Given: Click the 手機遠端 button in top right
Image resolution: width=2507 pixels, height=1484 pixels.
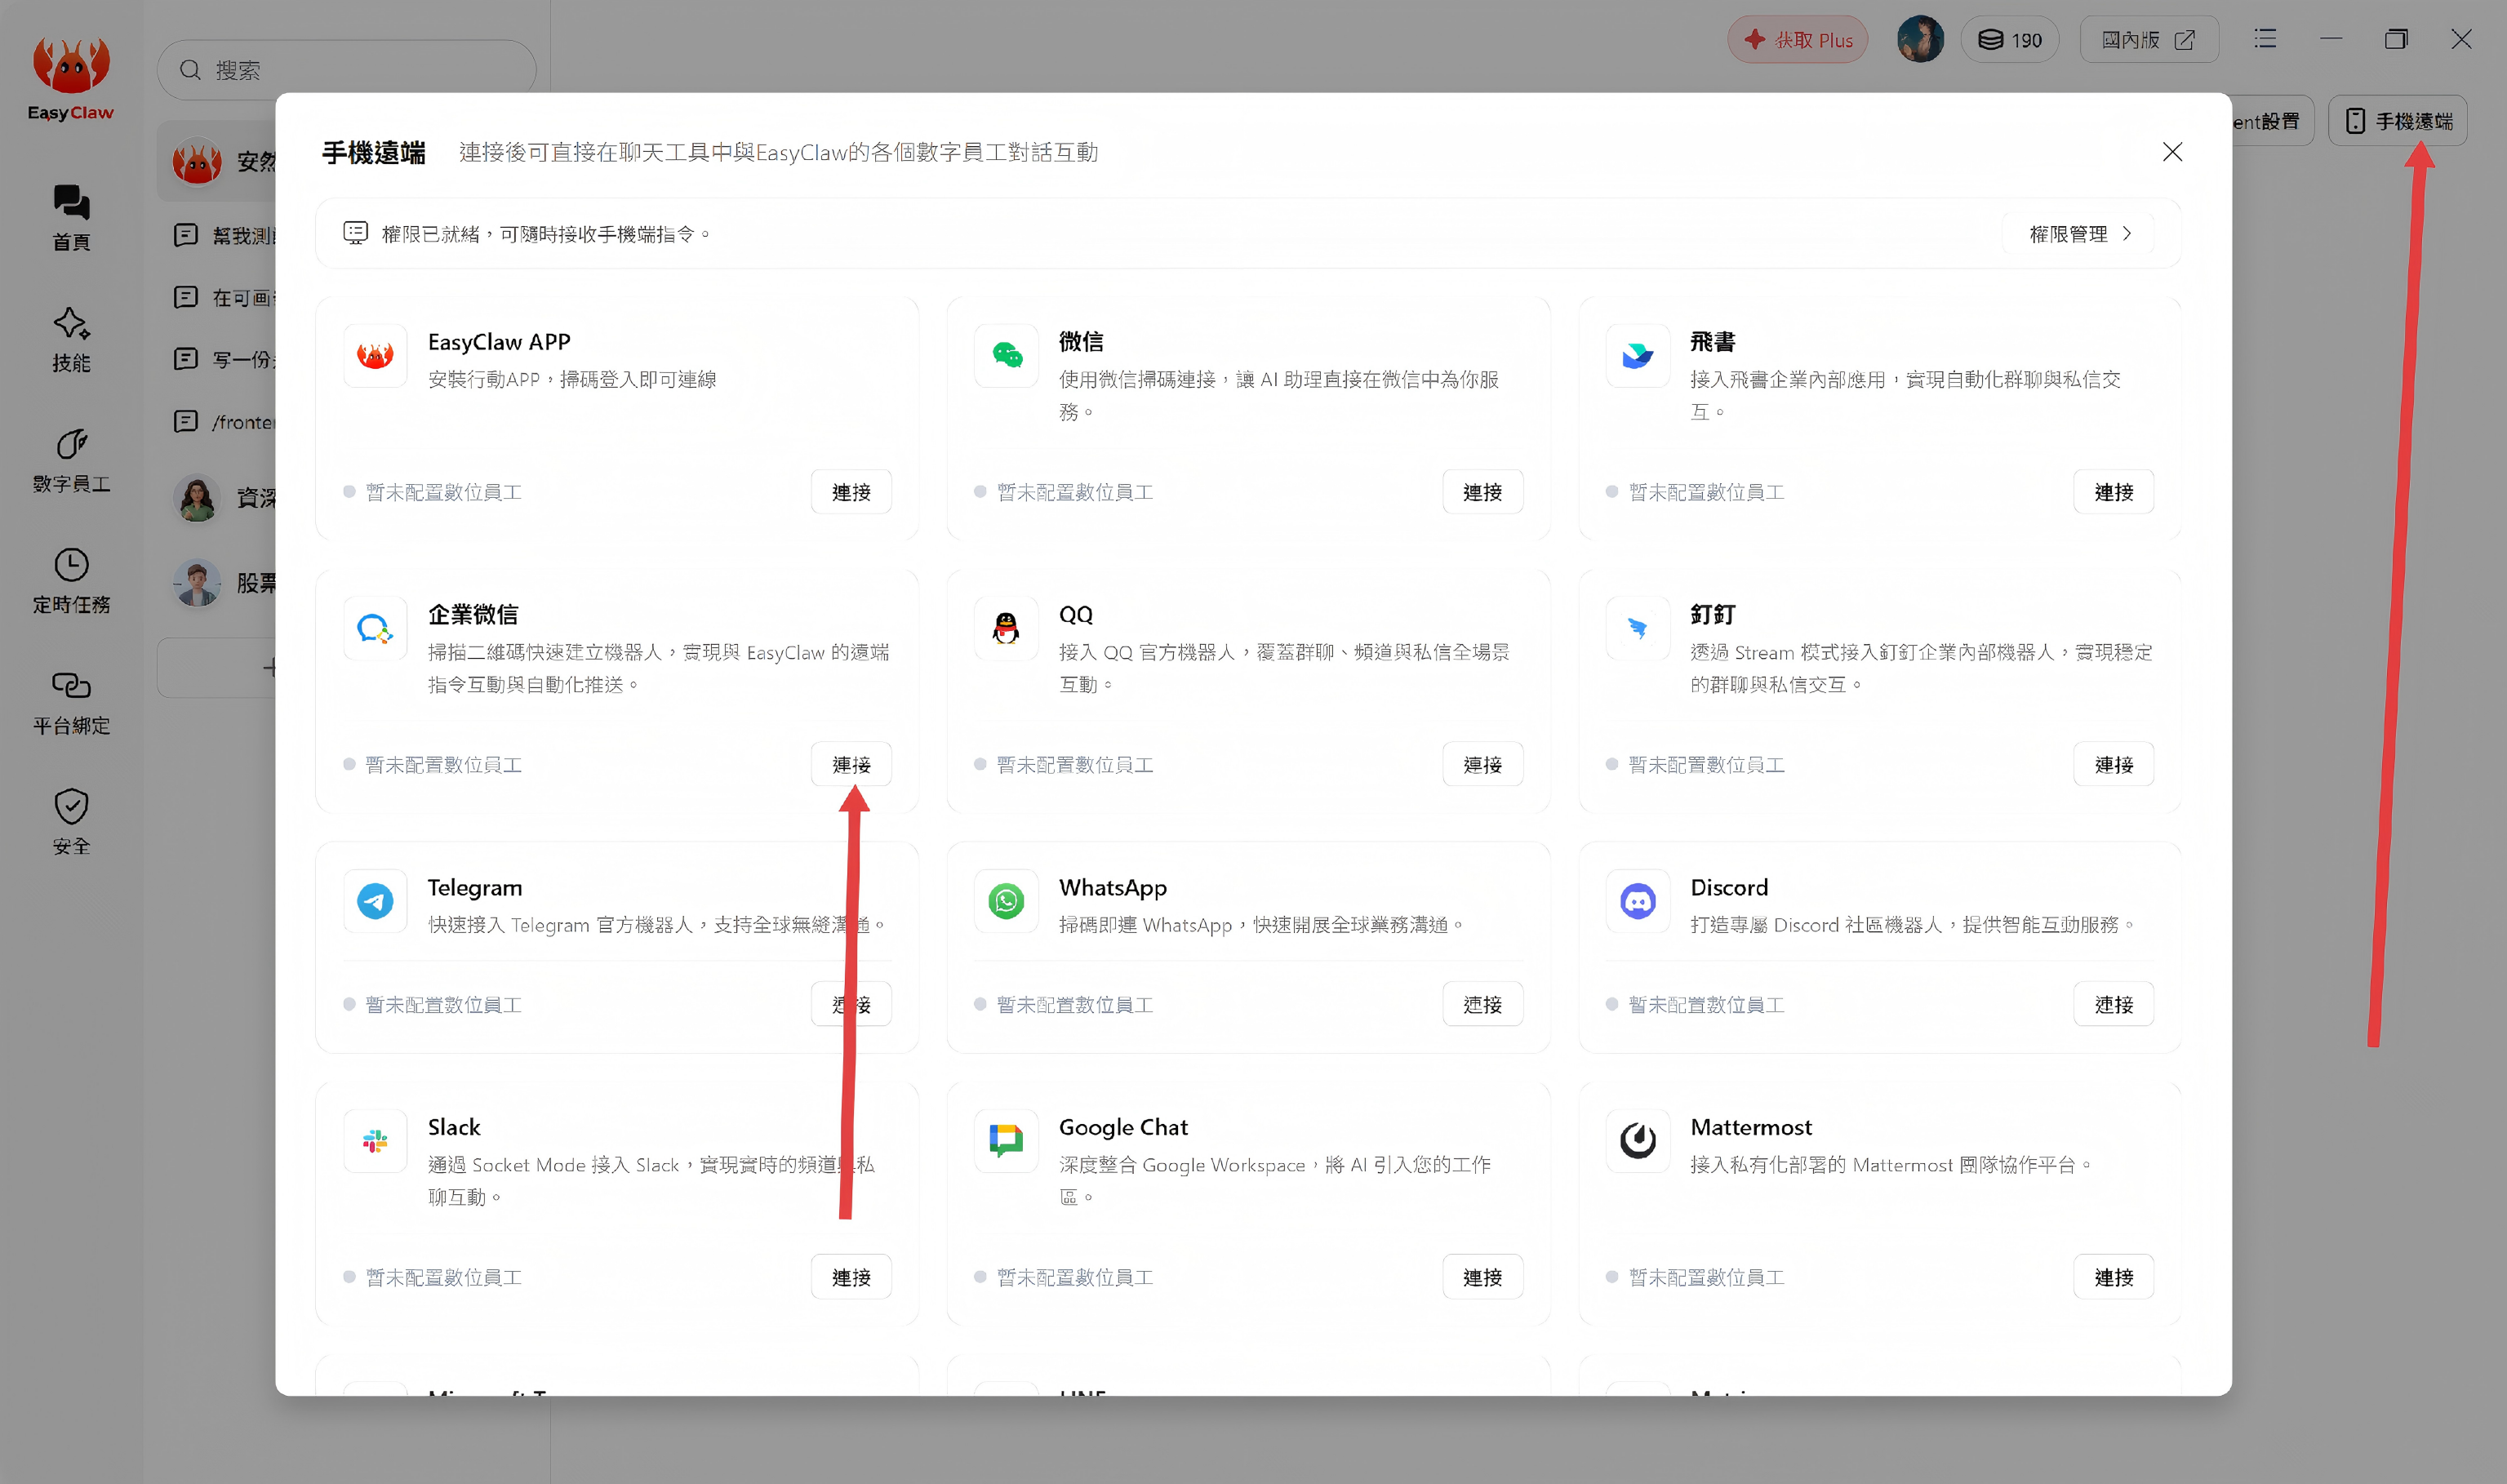Looking at the screenshot, I should click(x=2397, y=121).
